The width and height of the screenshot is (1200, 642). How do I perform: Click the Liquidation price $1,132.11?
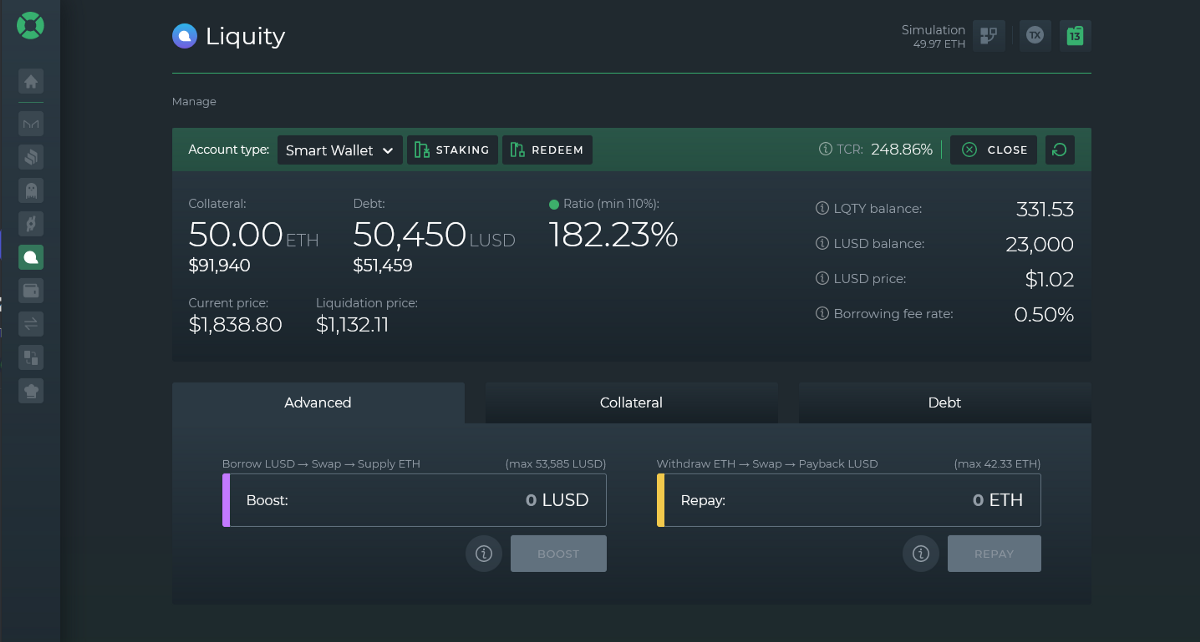coord(352,325)
